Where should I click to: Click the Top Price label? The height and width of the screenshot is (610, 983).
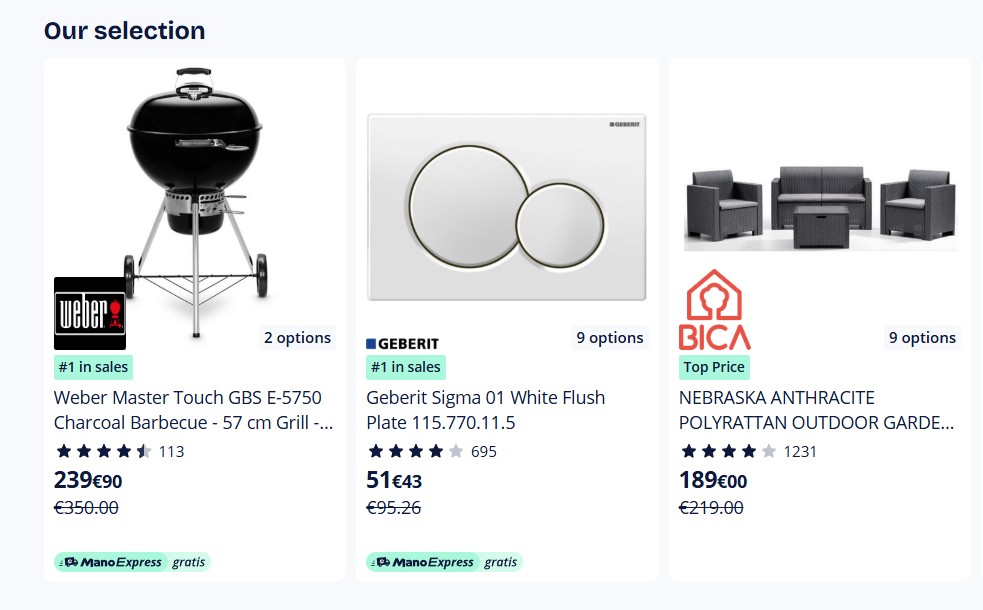coord(714,367)
